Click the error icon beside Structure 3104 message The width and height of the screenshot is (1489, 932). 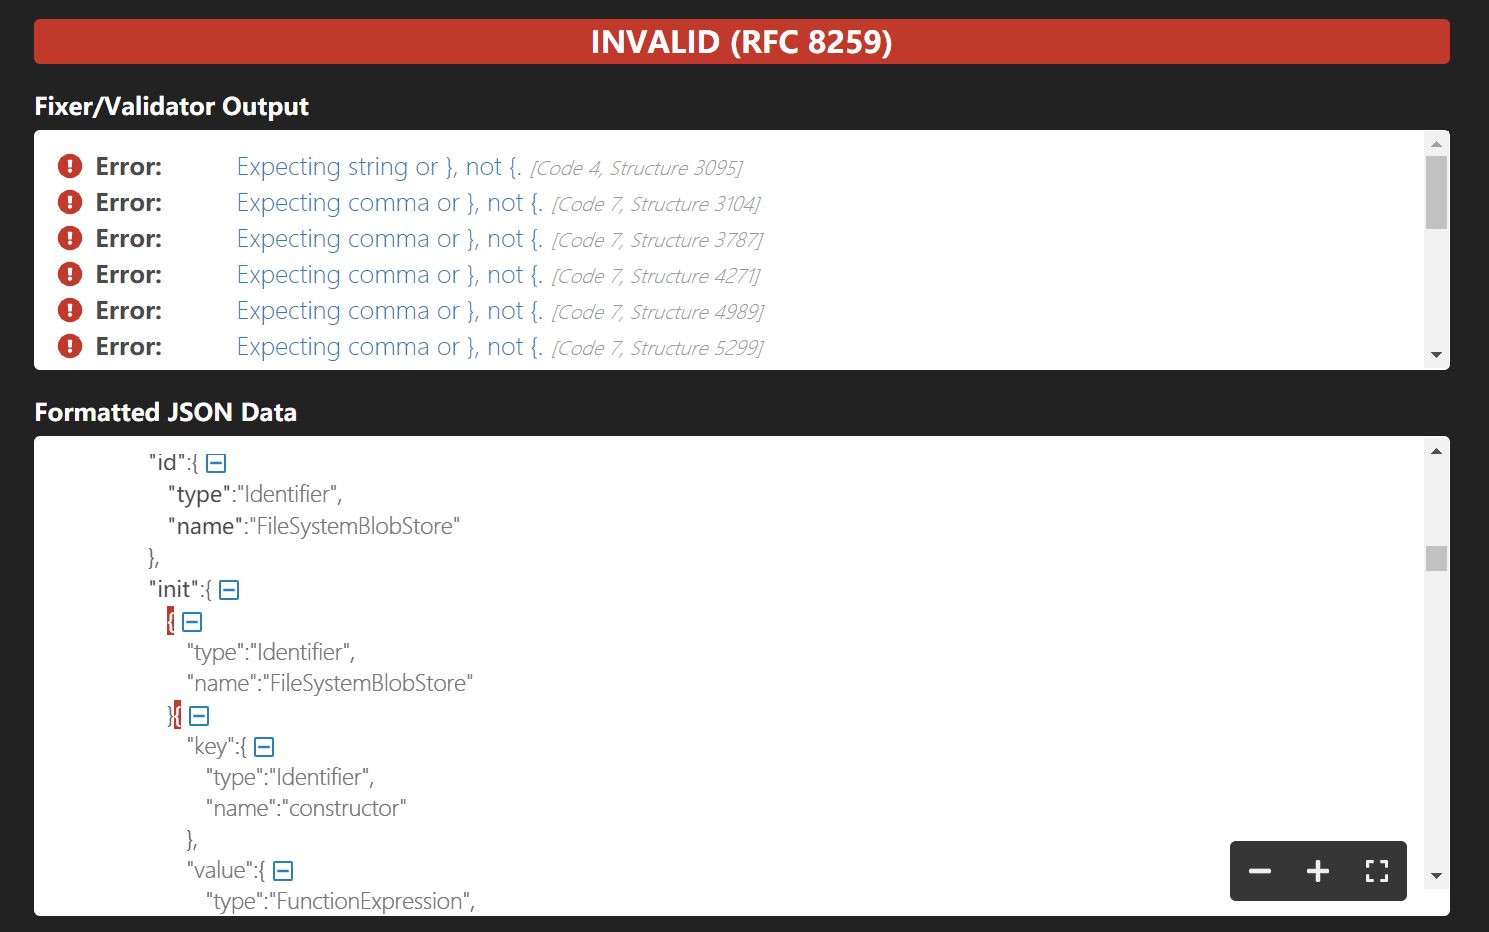pyautogui.click(x=69, y=202)
